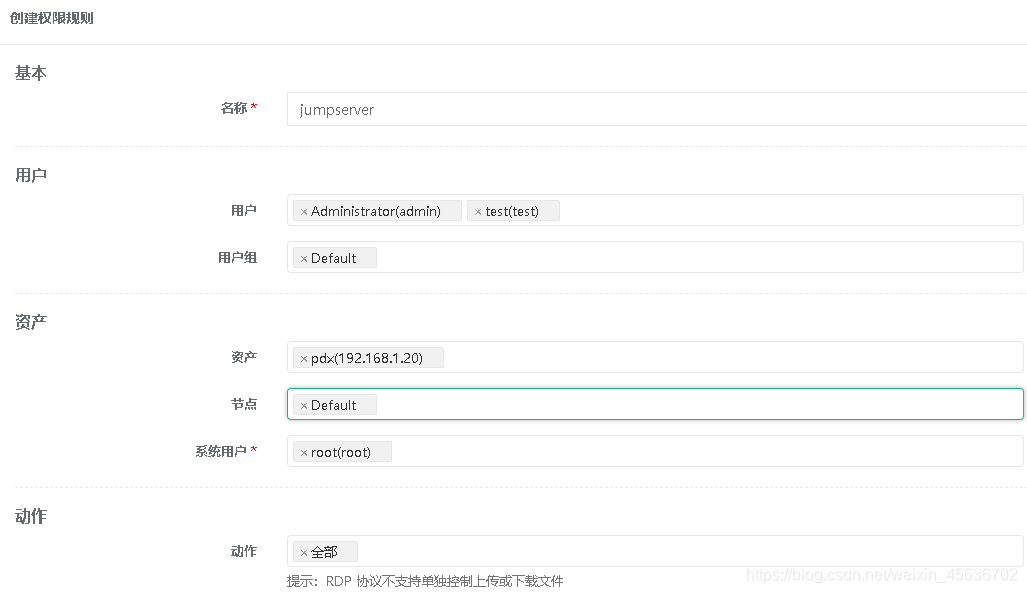
Task: Click the 创建权限规则 page title
Action: tap(52, 18)
